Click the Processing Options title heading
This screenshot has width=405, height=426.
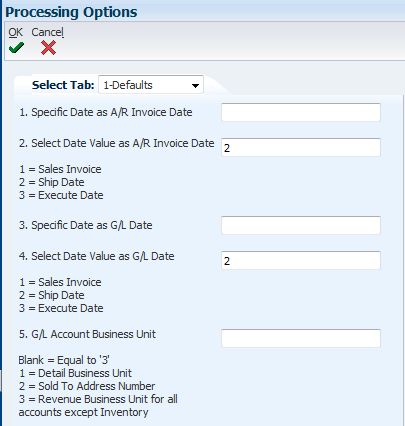click(x=71, y=12)
